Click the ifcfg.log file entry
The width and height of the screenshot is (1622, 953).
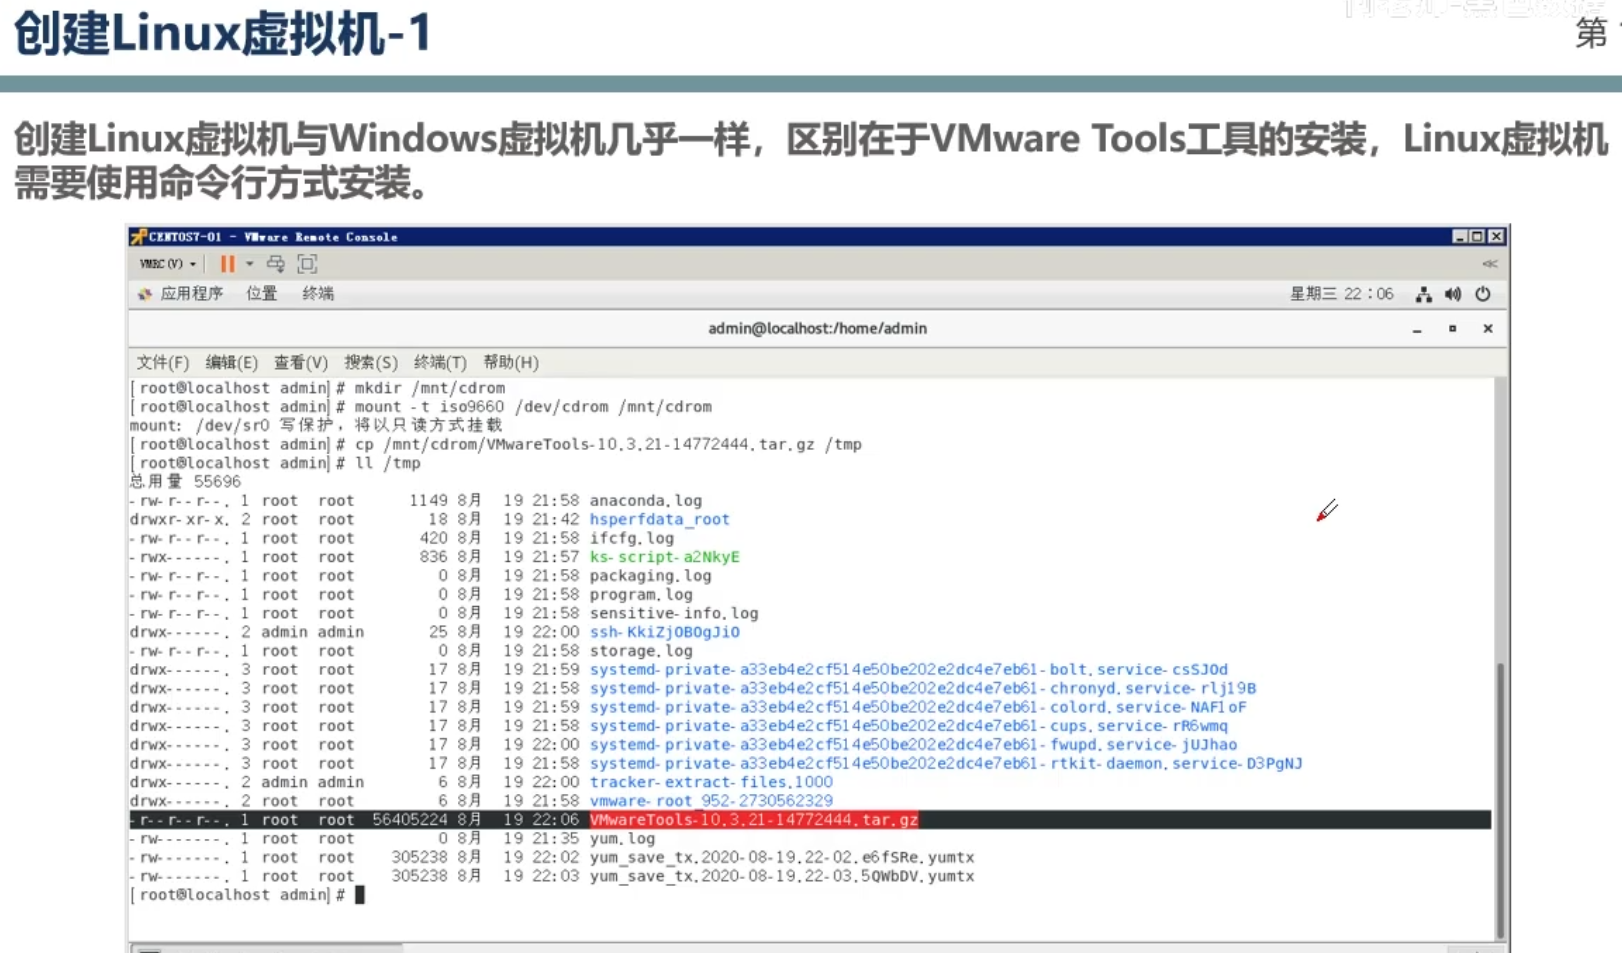pos(632,538)
